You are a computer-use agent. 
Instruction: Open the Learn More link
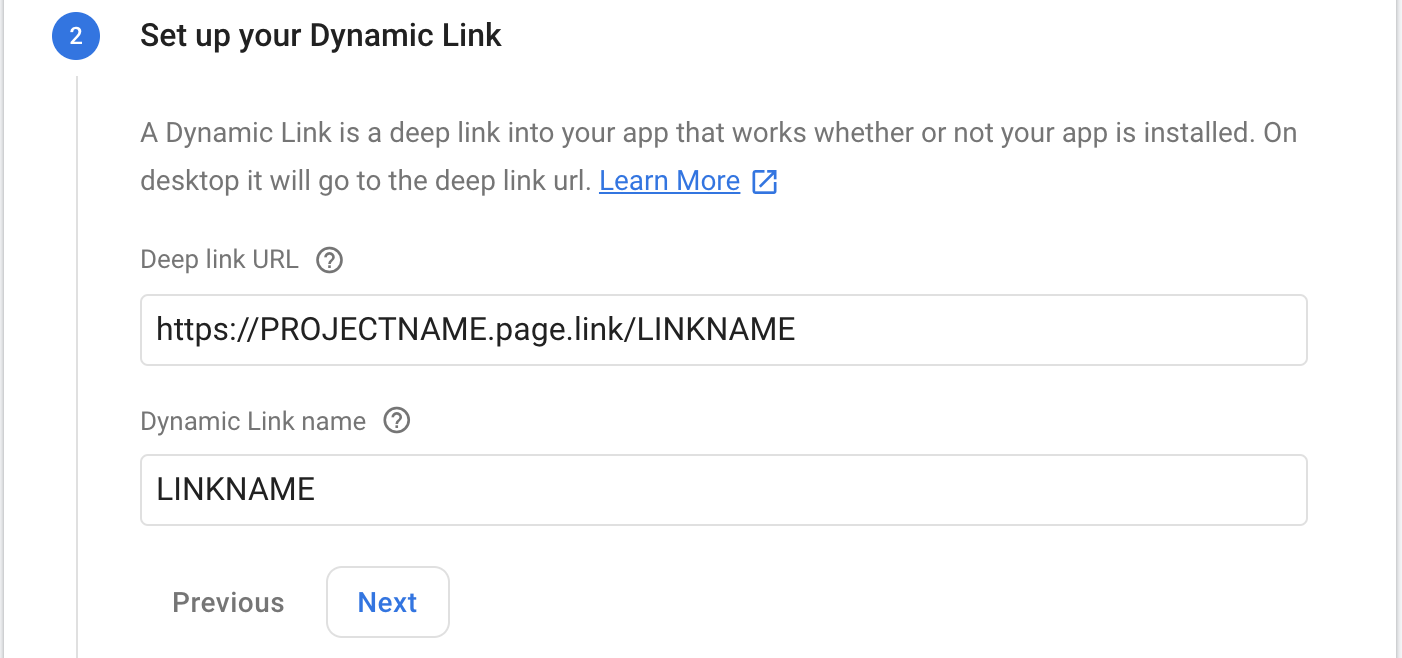tap(669, 181)
